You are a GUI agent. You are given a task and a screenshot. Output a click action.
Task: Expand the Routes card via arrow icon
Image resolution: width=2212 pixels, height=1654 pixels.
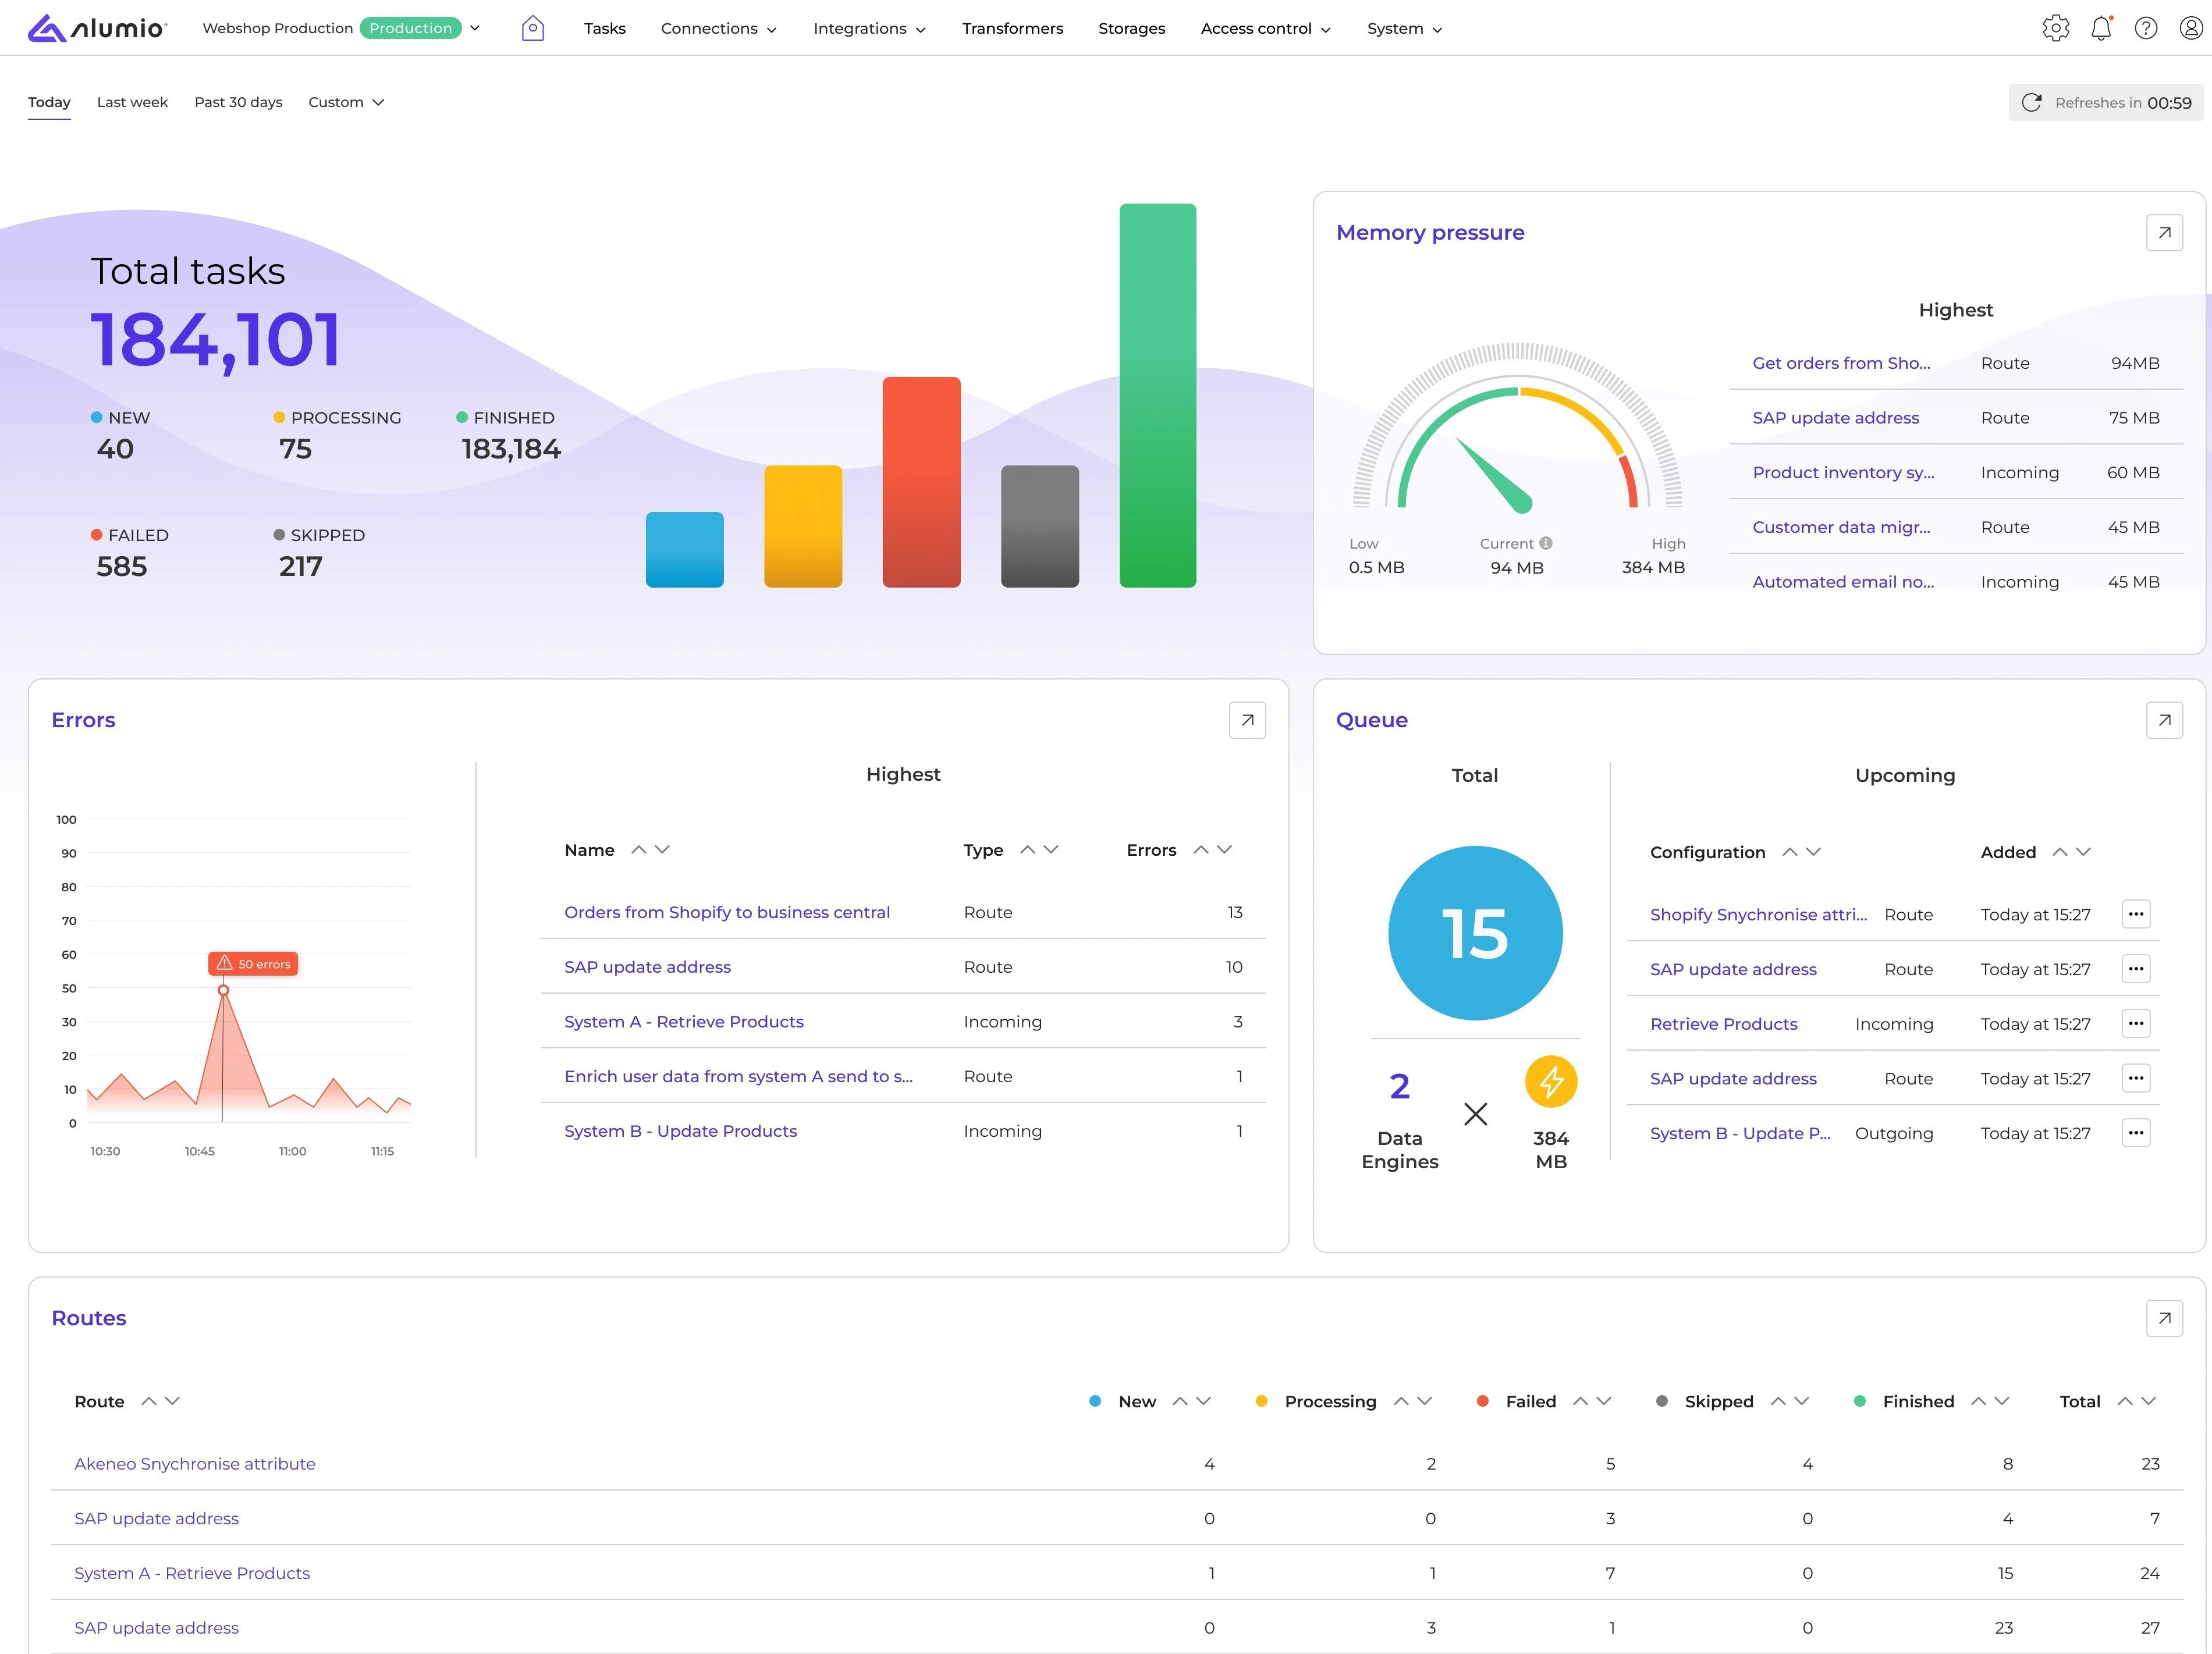click(x=2164, y=1318)
